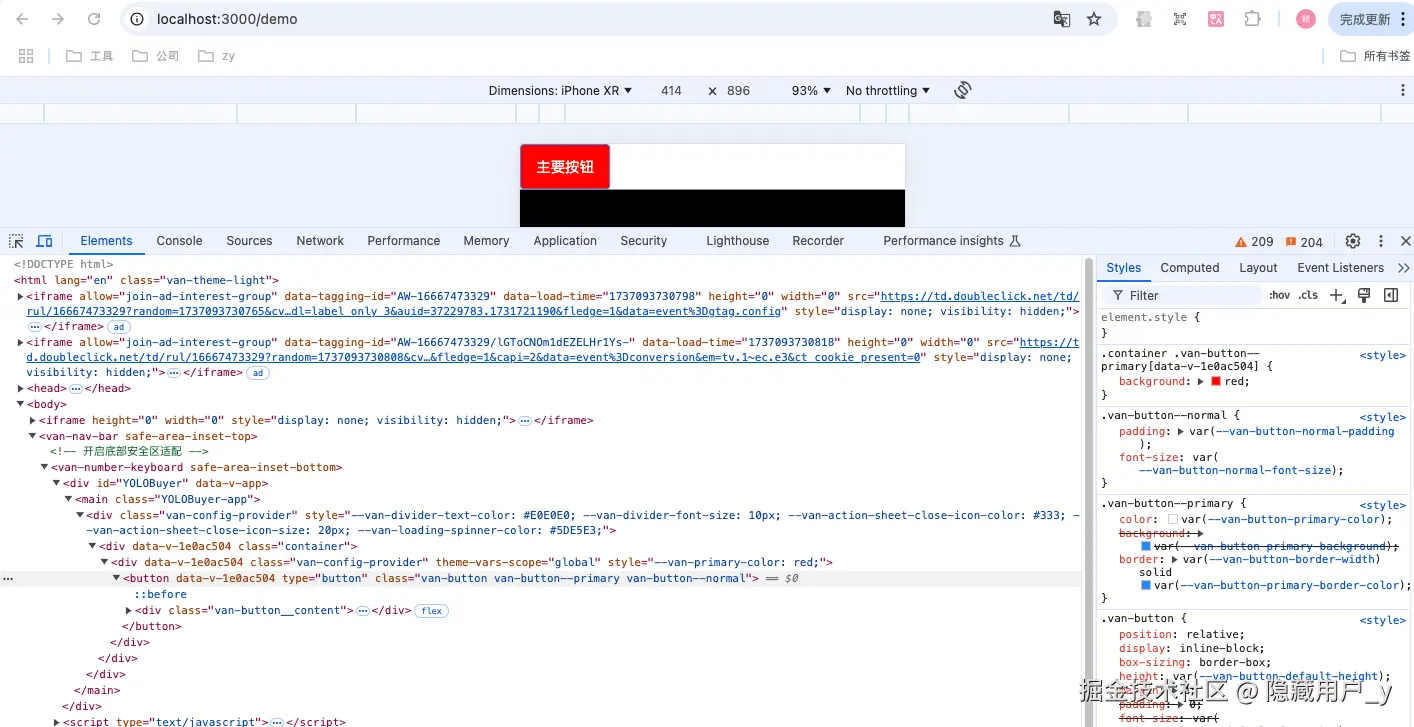Open the No throttling dropdown
This screenshot has width=1414, height=727.
click(x=888, y=90)
